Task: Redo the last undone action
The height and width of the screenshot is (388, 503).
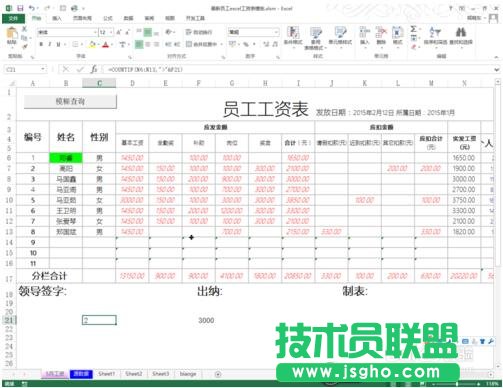Action: pyautogui.click(x=47, y=8)
